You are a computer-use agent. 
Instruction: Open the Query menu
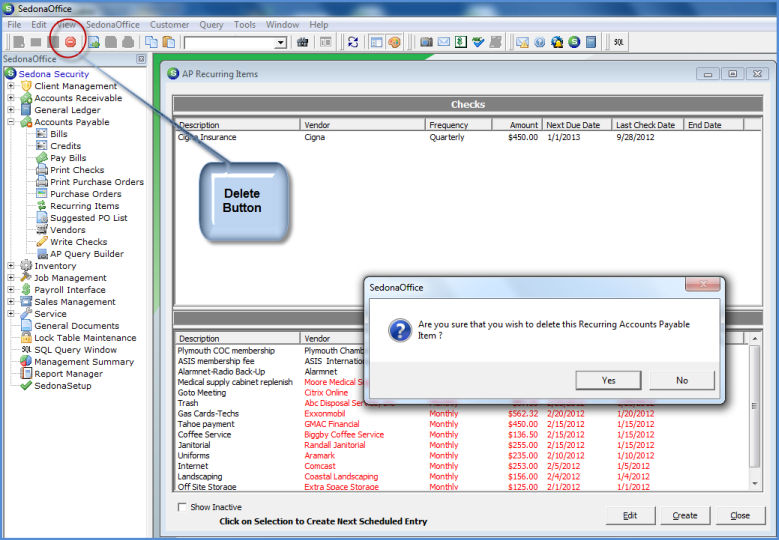pyautogui.click(x=211, y=24)
